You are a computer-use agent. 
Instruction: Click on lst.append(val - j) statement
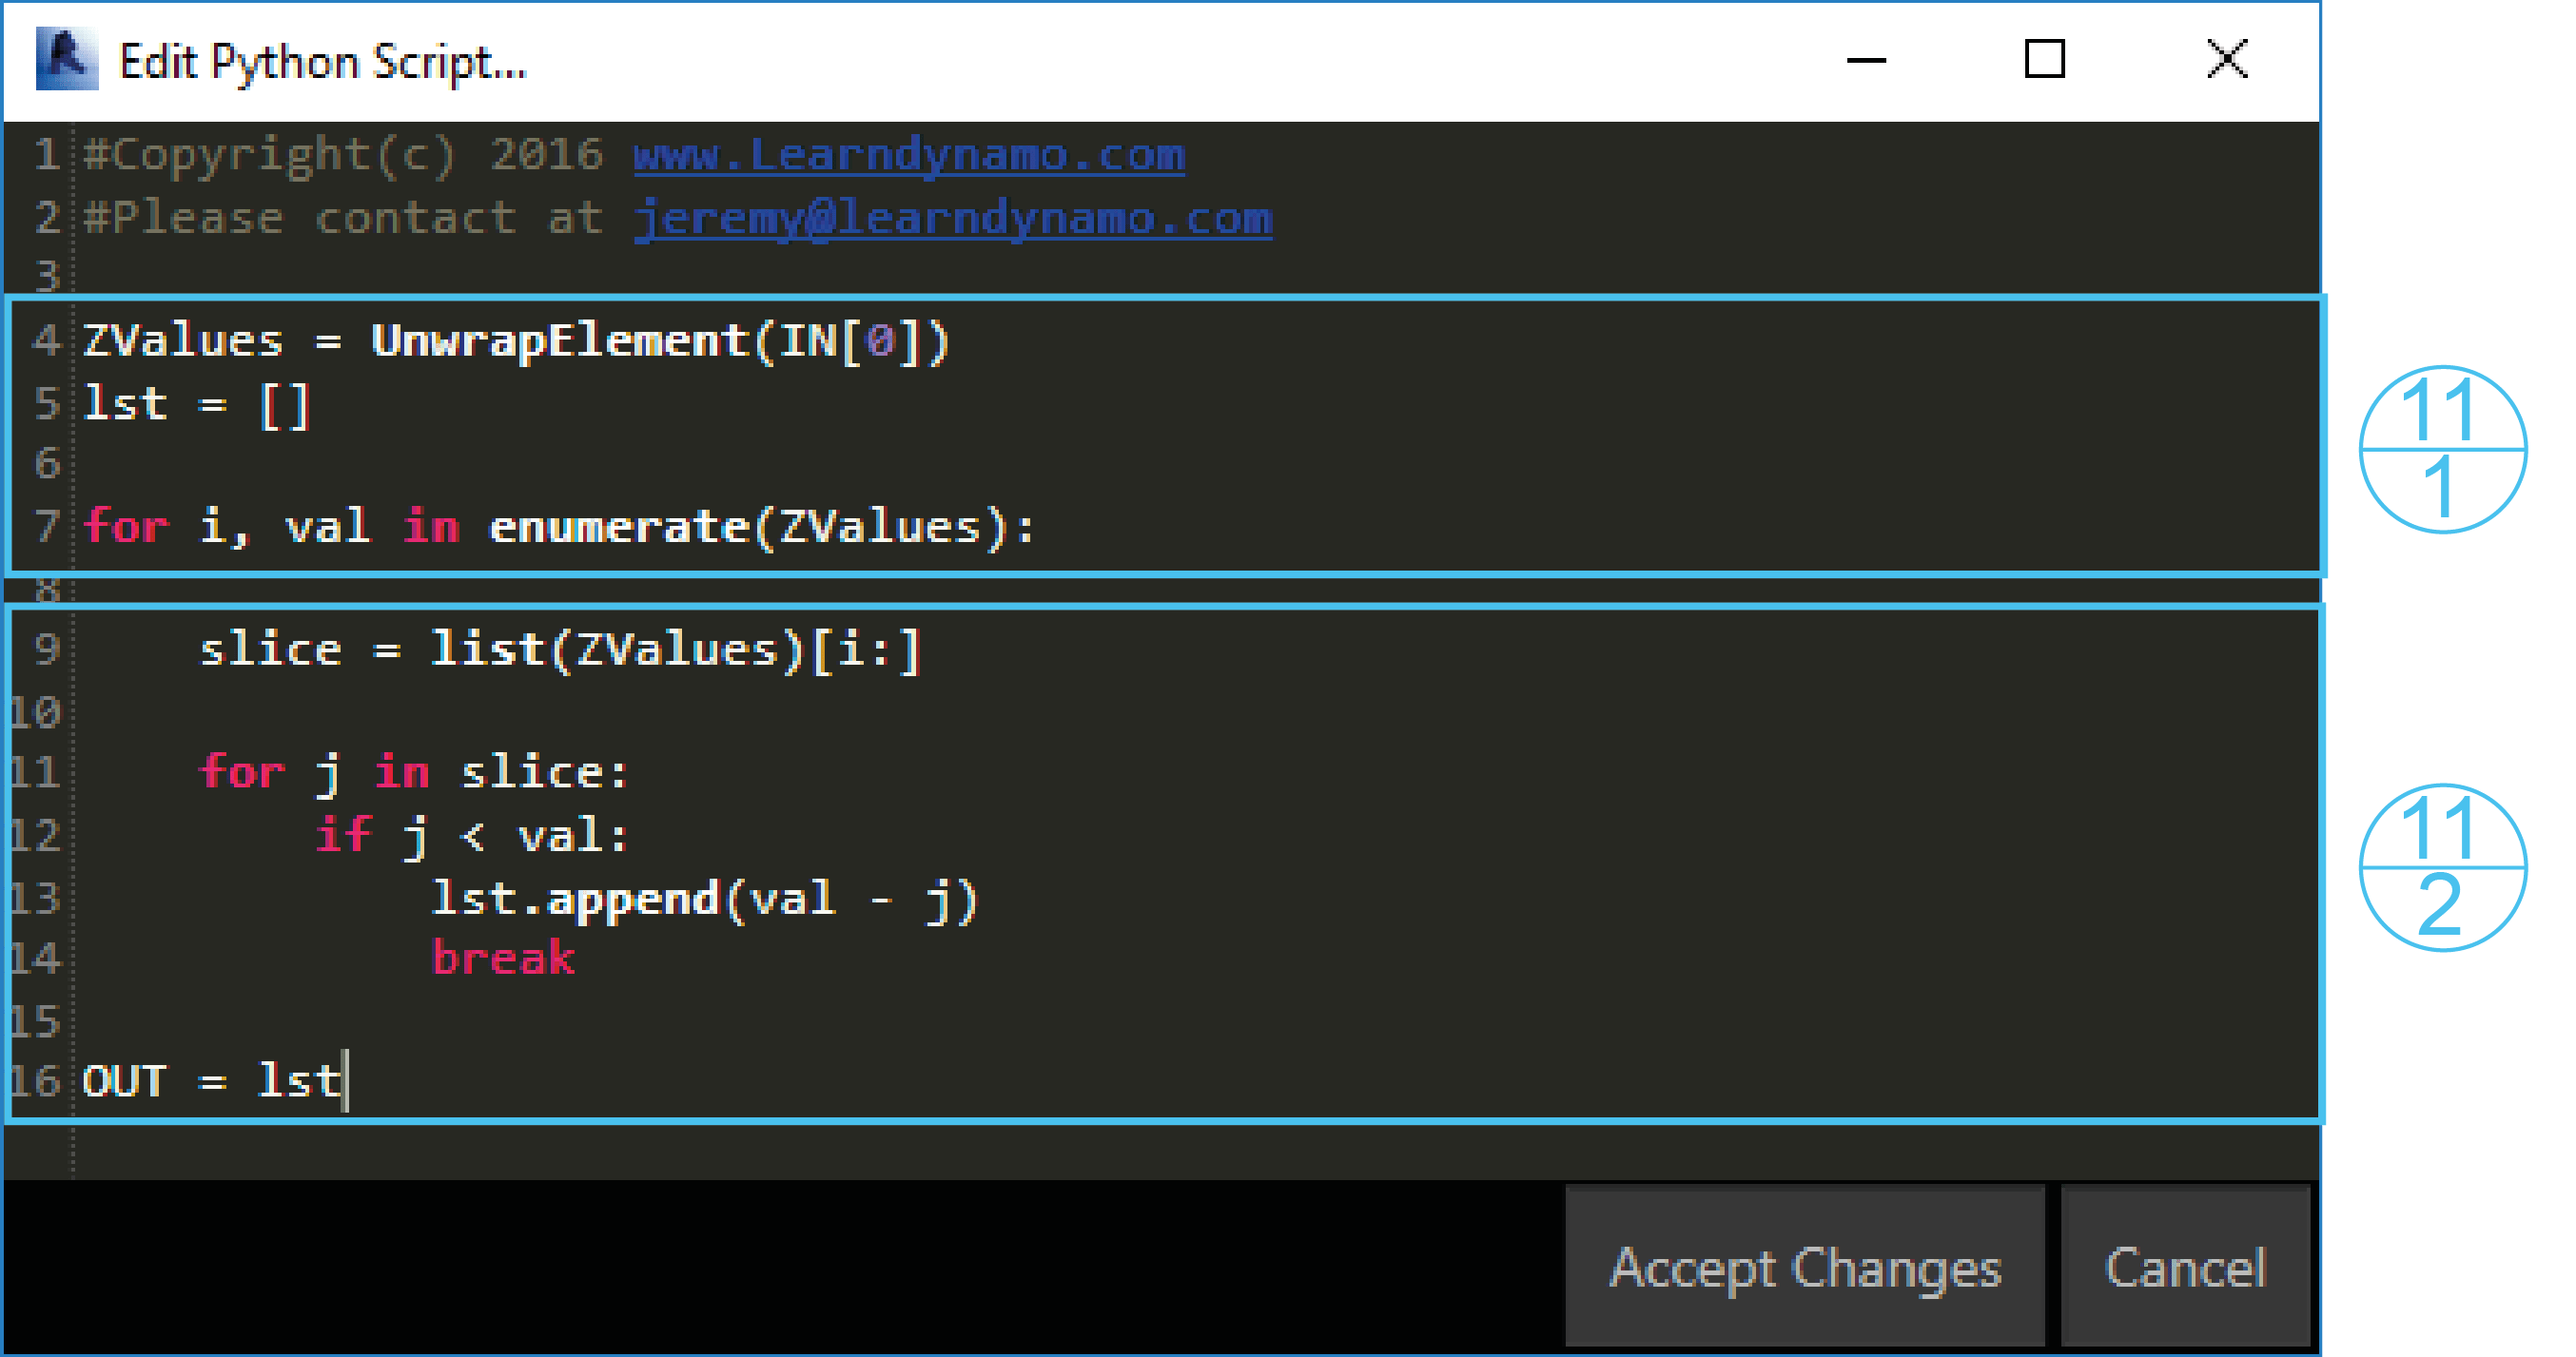click(x=705, y=899)
